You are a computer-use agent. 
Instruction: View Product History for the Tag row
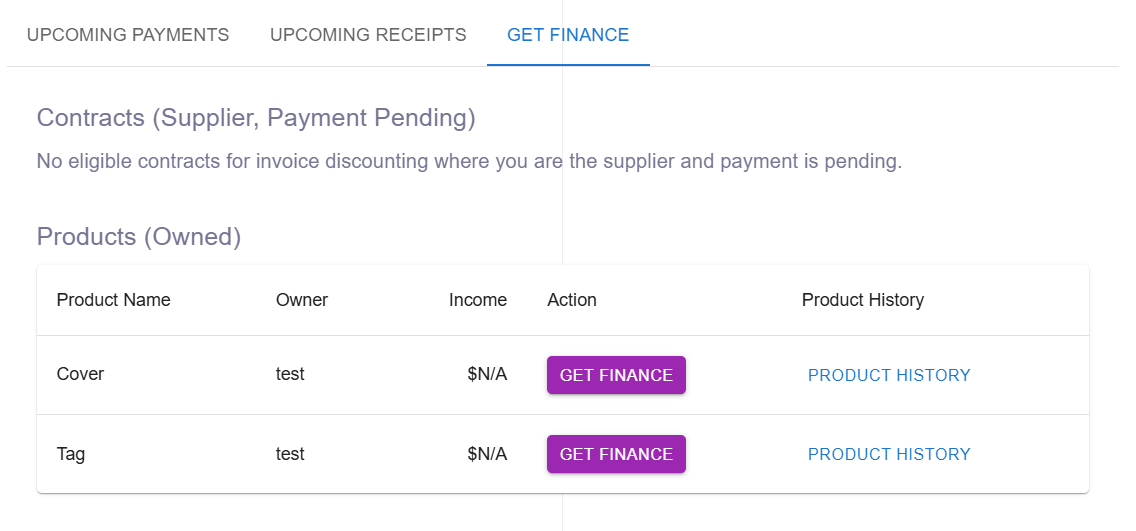tap(889, 454)
